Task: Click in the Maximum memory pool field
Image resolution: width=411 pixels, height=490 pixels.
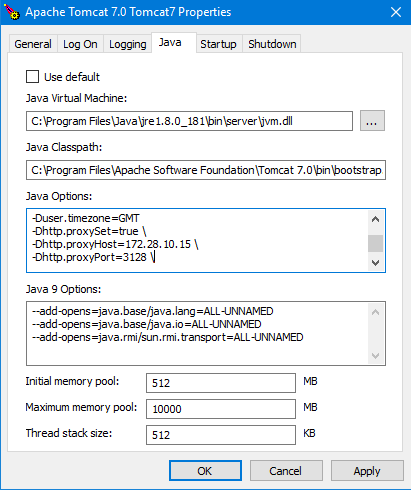Action: (221, 409)
